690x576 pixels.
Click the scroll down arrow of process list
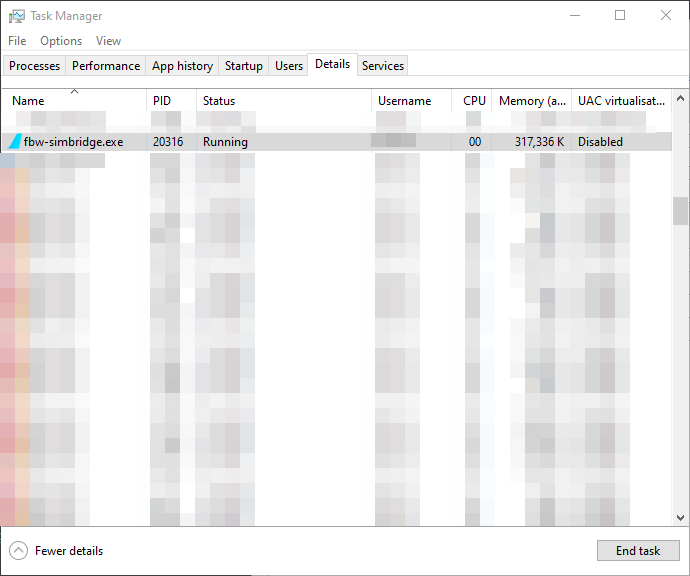681,518
